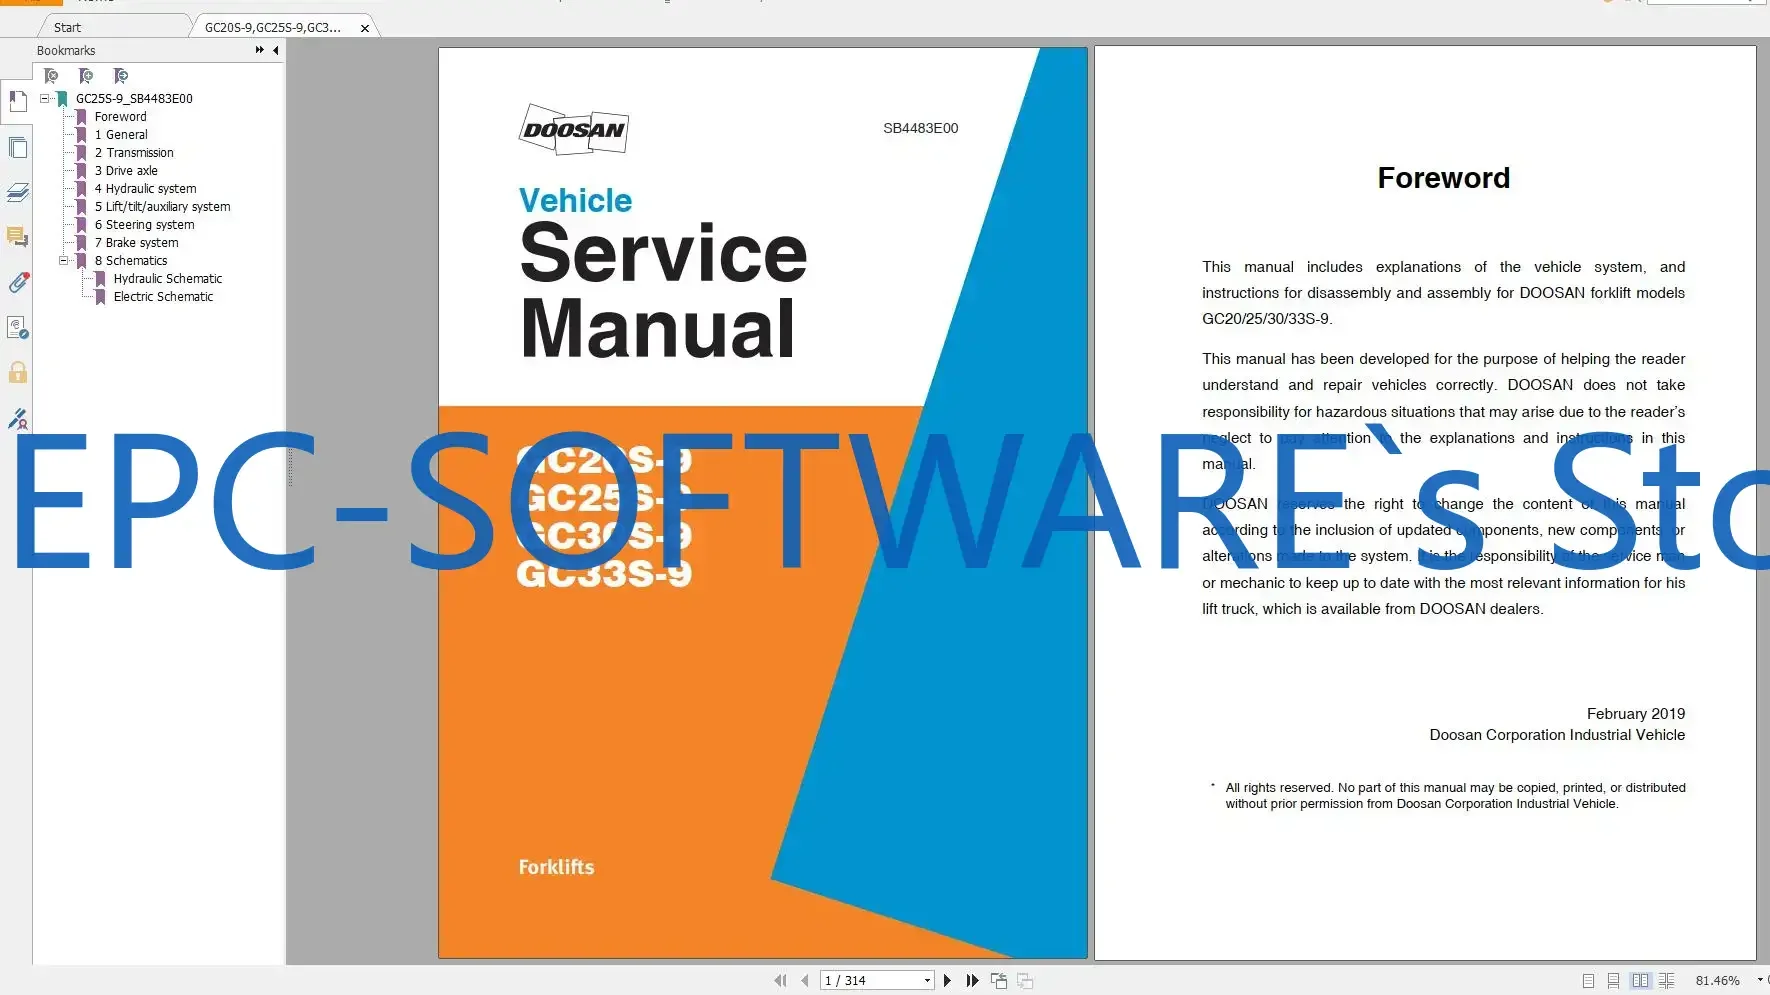Open the zoom level dropdown arrow
Screen dimensions: 1770x995
(x=1760, y=980)
